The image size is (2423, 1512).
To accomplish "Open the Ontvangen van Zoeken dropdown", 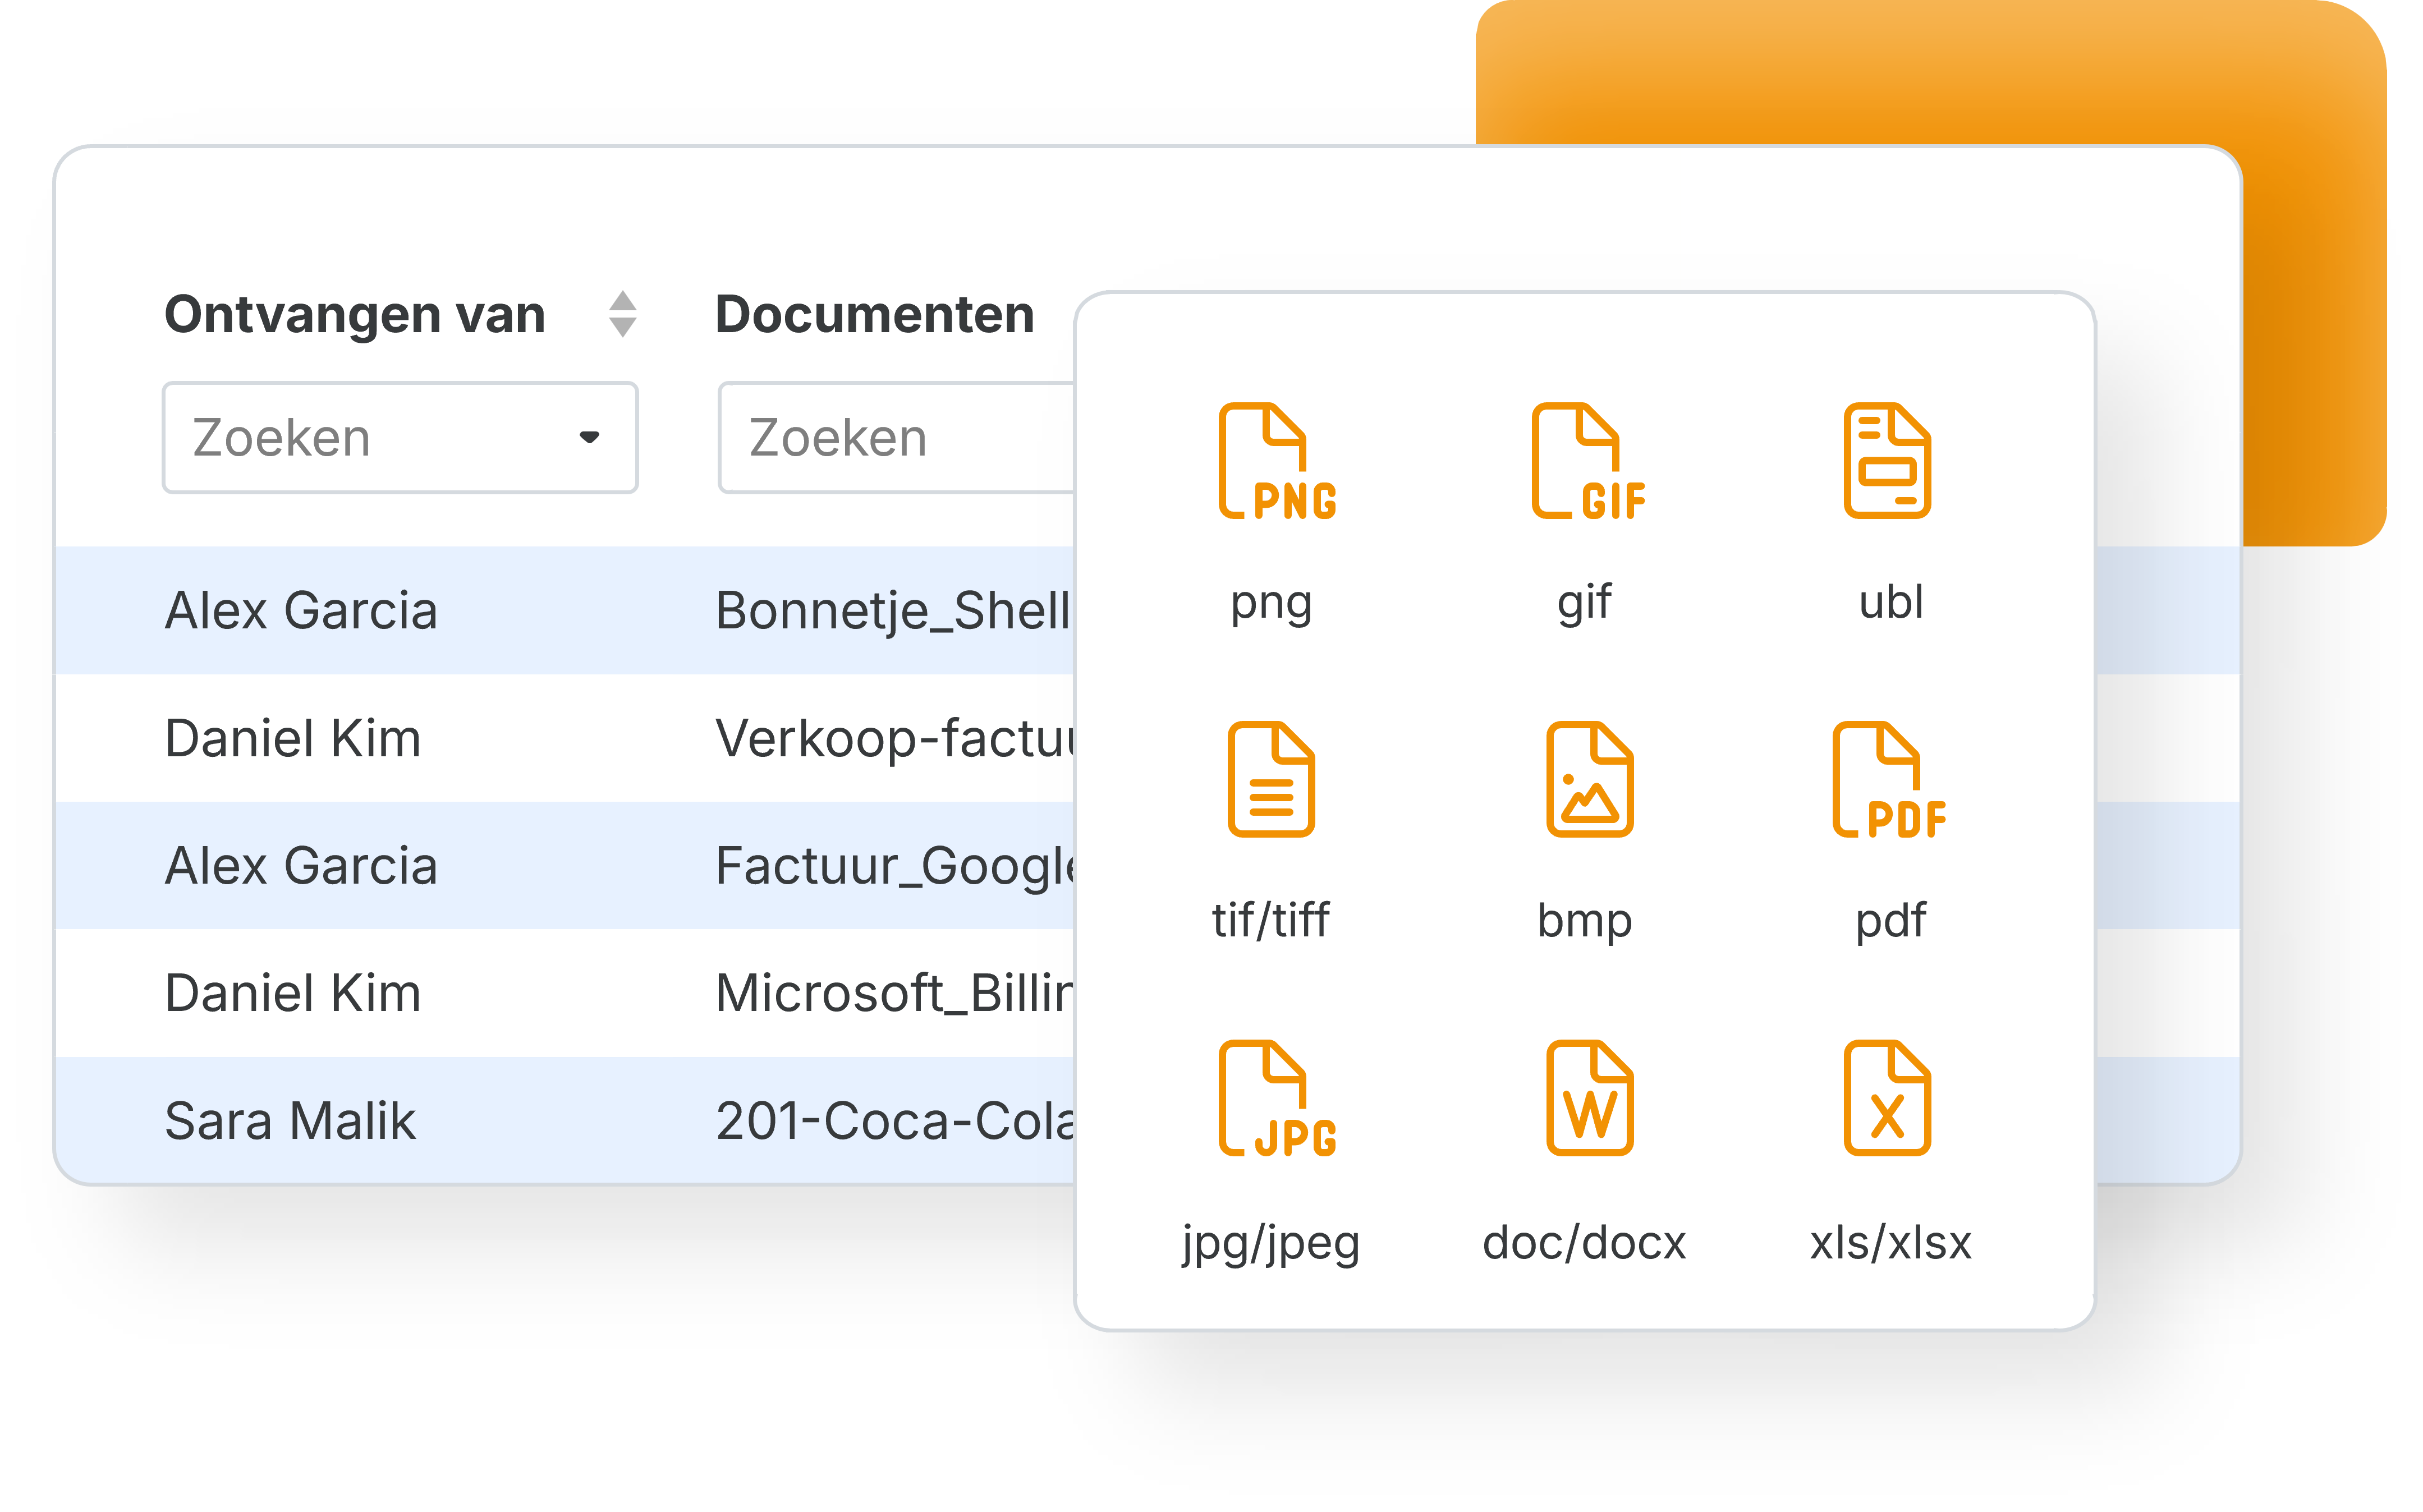I will pos(400,438).
